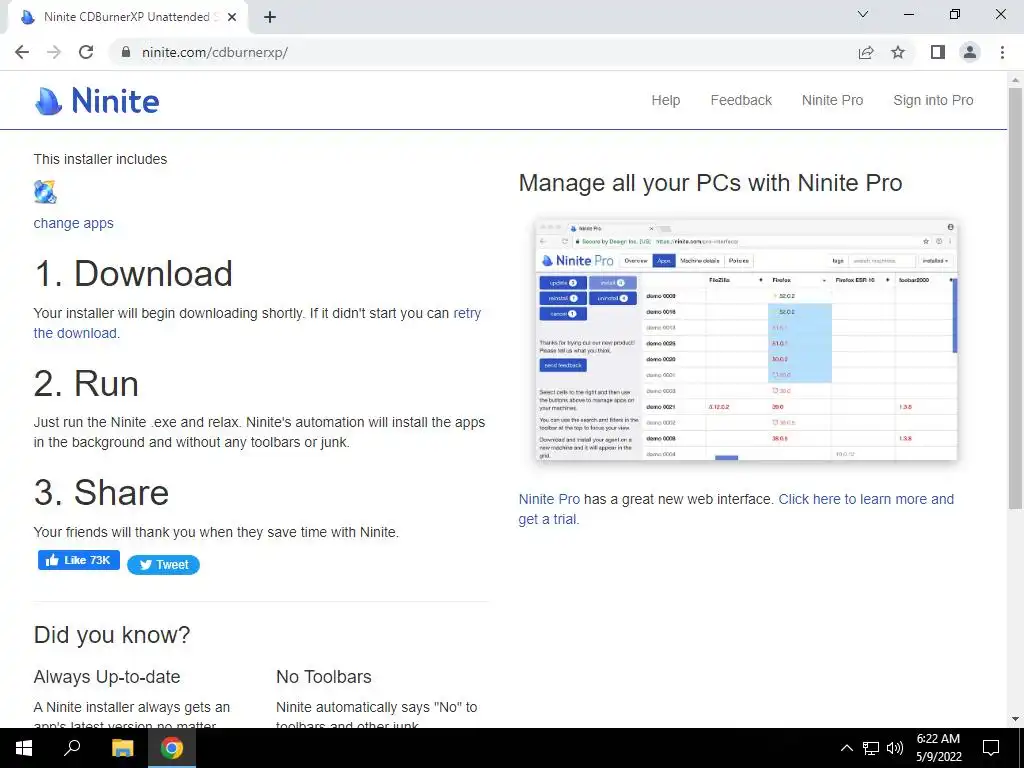Click the CDBurnerXP app icon
1024x768 pixels.
click(x=45, y=192)
